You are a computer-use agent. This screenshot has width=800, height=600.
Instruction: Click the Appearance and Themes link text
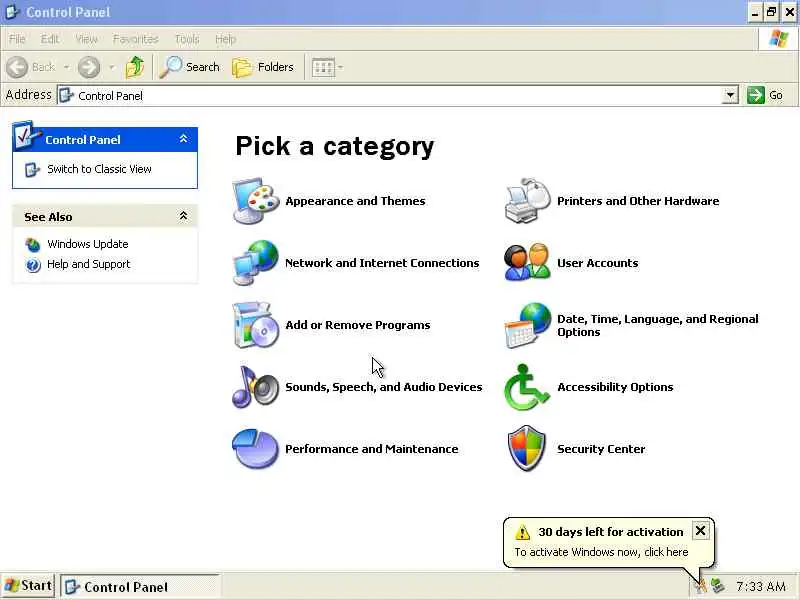355,201
